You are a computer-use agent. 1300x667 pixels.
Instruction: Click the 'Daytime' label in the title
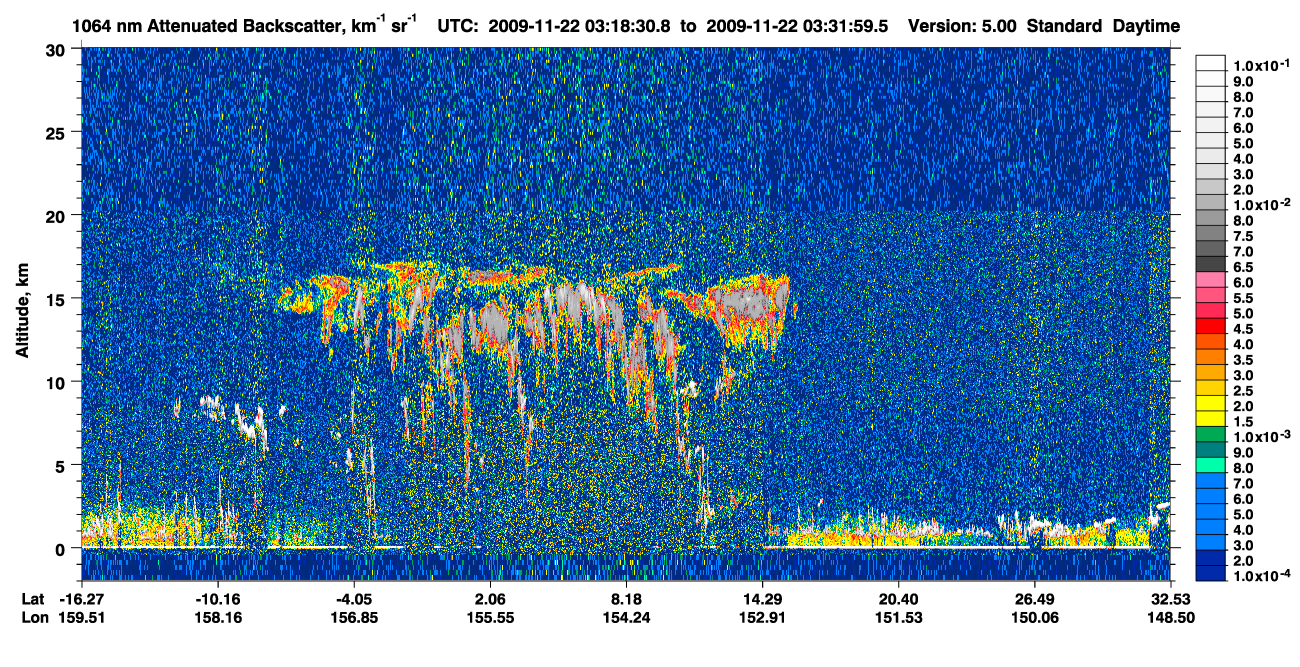tap(1146, 26)
